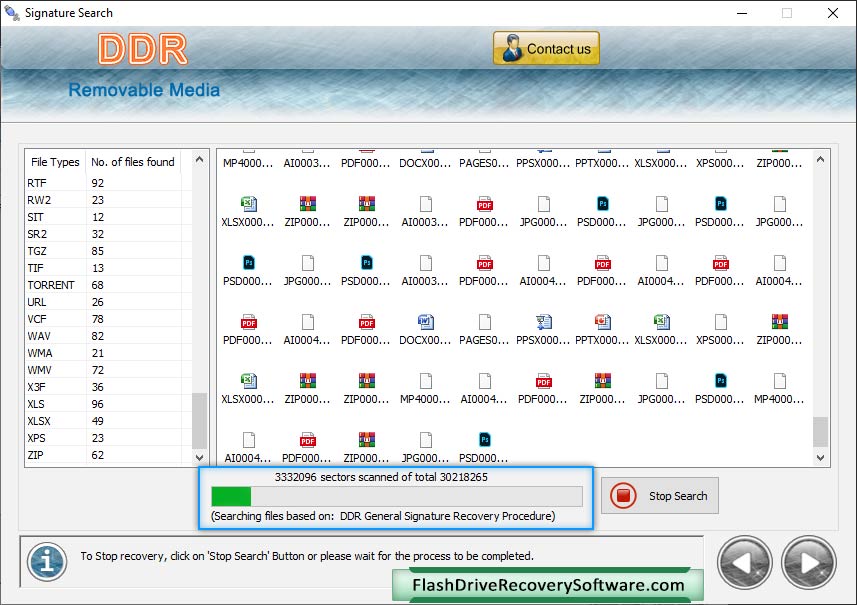The image size is (857, 605).
Task: Click the red stop icon beside Stop Search
Action: [623, 496]
